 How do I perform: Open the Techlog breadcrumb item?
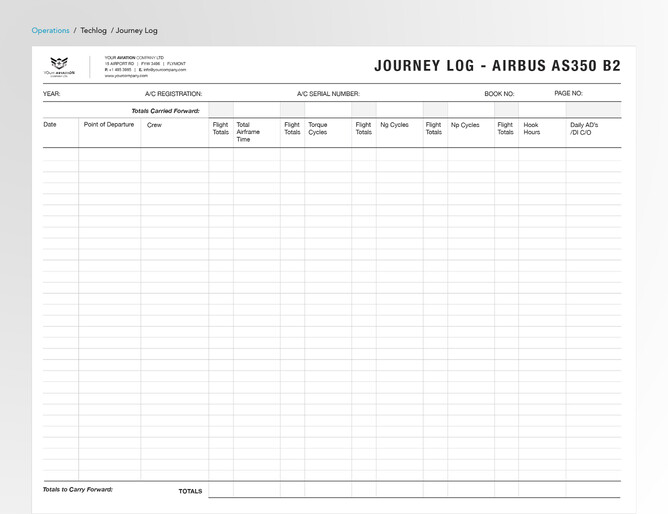point(93,31)
